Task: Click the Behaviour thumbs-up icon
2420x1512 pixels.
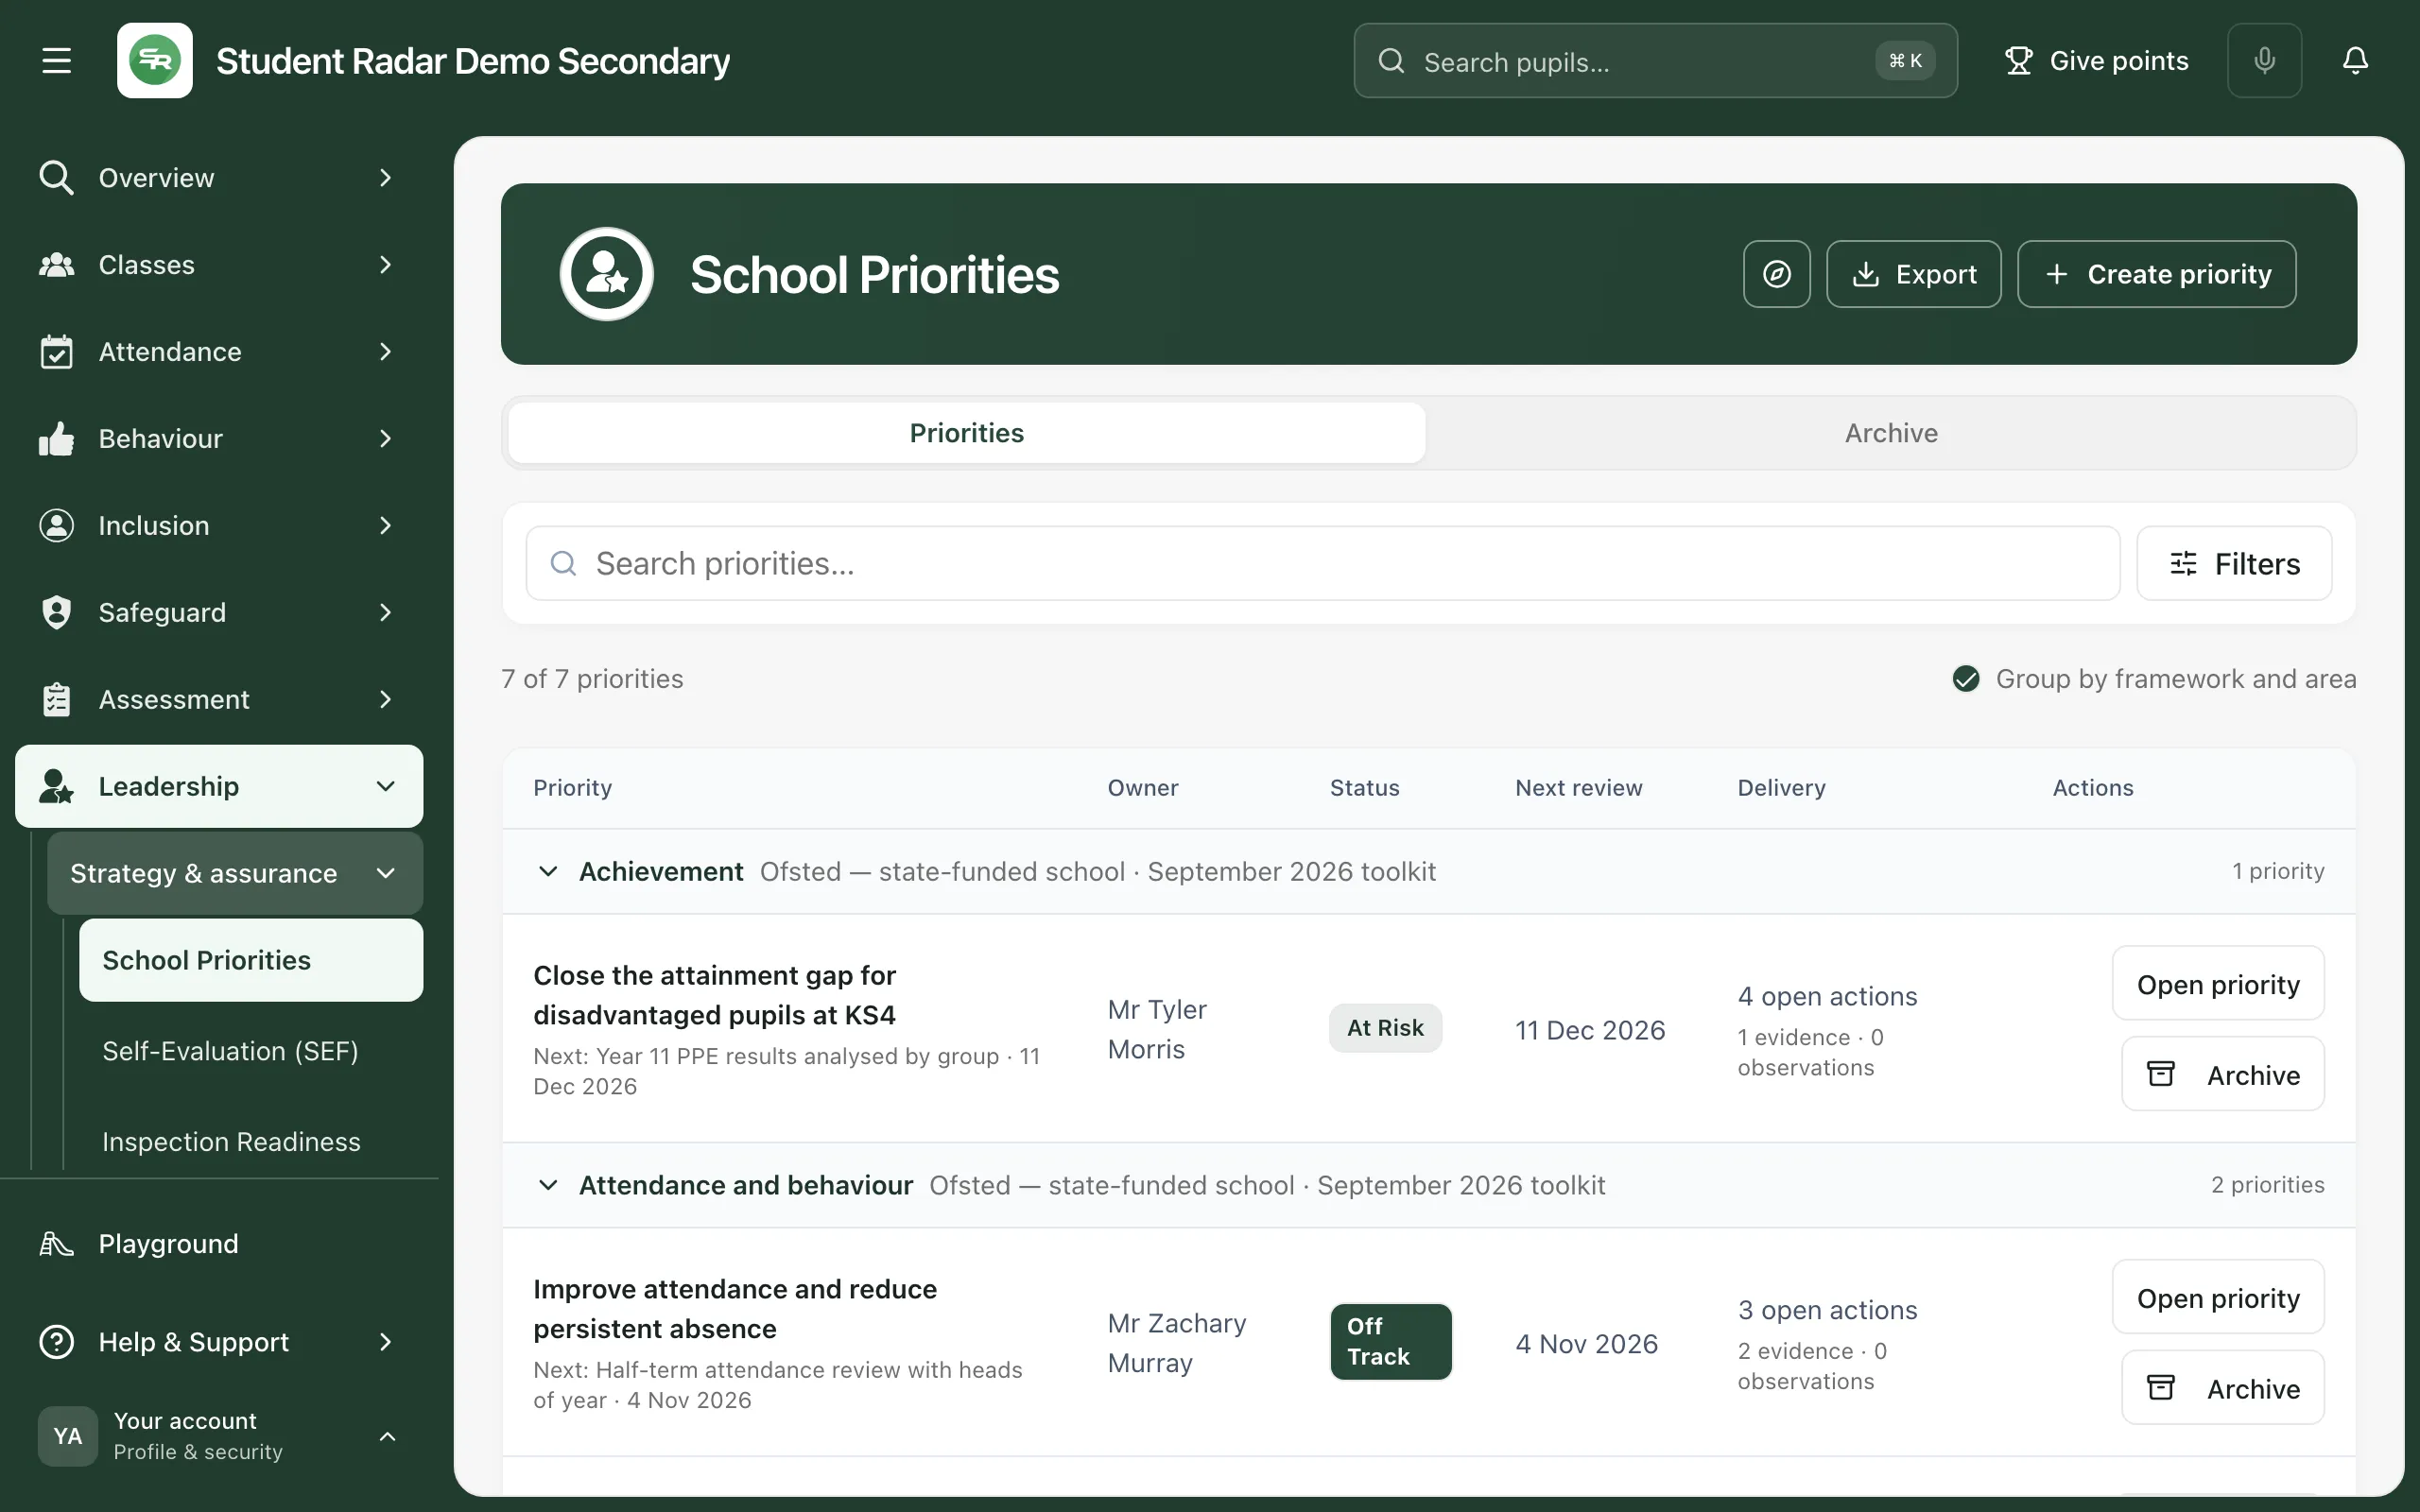Action: point(56,439)
